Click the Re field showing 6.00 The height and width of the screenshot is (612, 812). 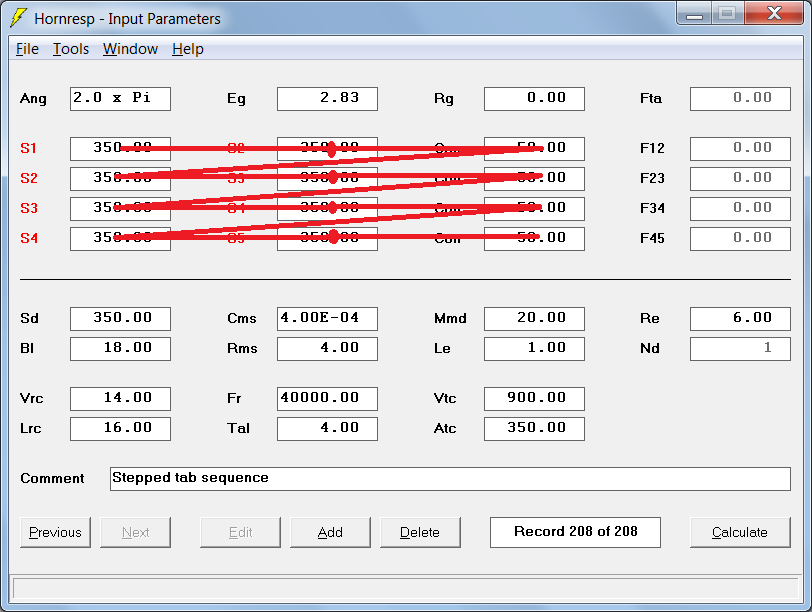pyautogui.click(x=741, y=318)
